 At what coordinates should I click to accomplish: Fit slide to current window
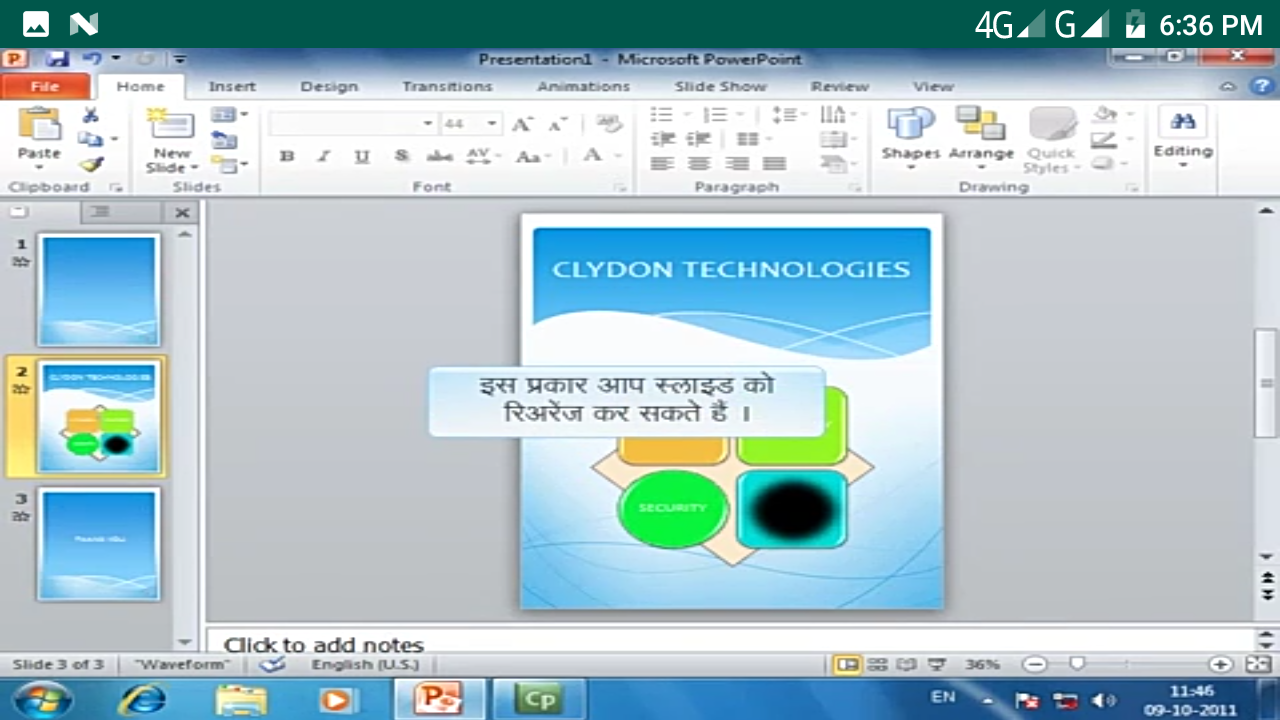1258,665
